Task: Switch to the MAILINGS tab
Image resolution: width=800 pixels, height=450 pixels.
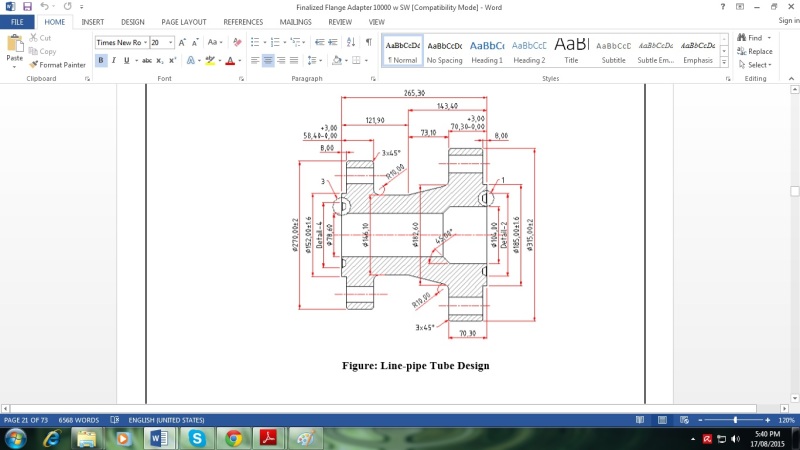Action: click(x=295, y=22)
